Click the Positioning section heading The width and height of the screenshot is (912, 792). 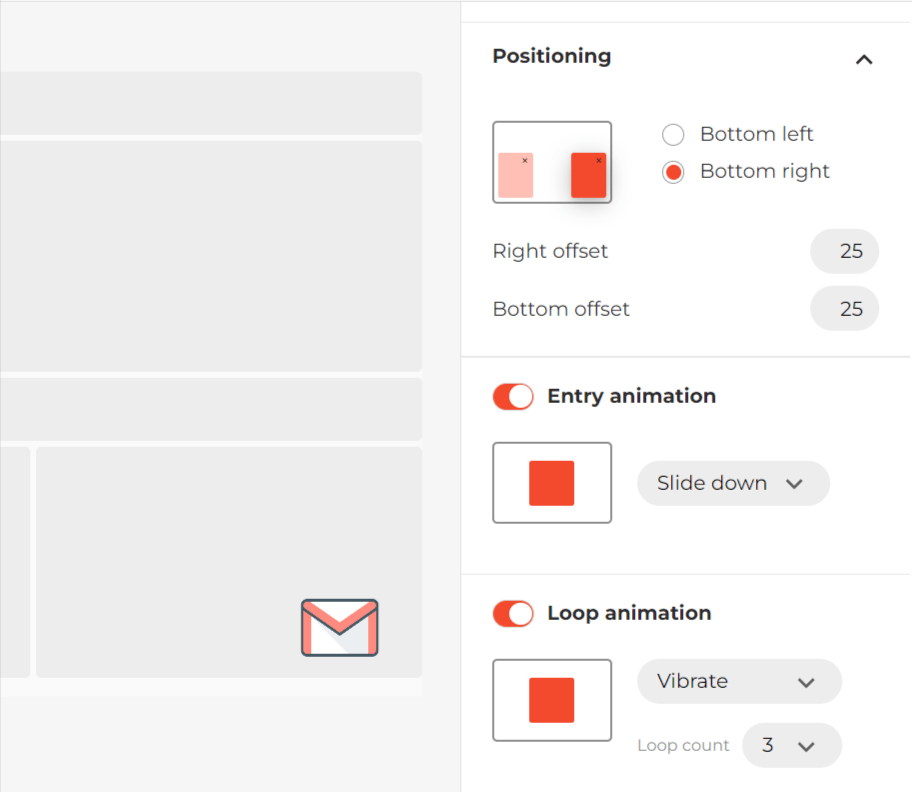[x=551, y=56]
